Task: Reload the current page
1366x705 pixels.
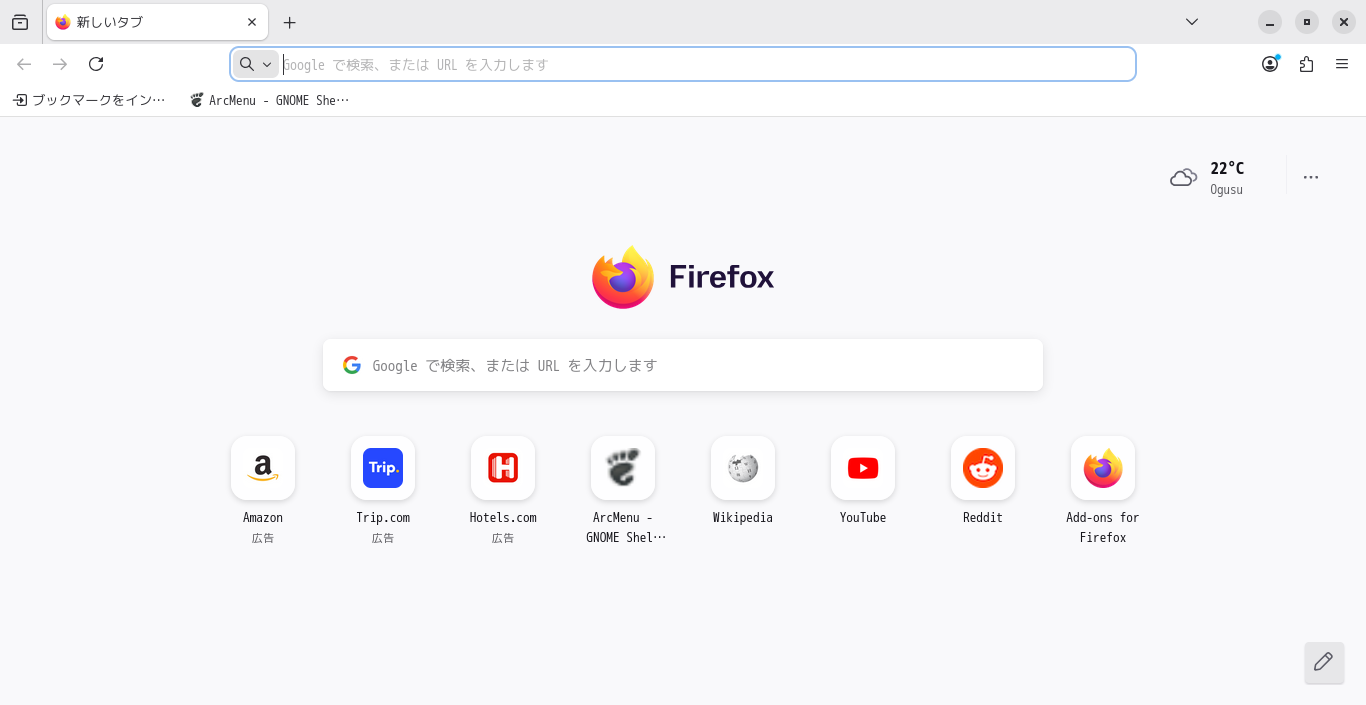Action: [x=96, y=64]
